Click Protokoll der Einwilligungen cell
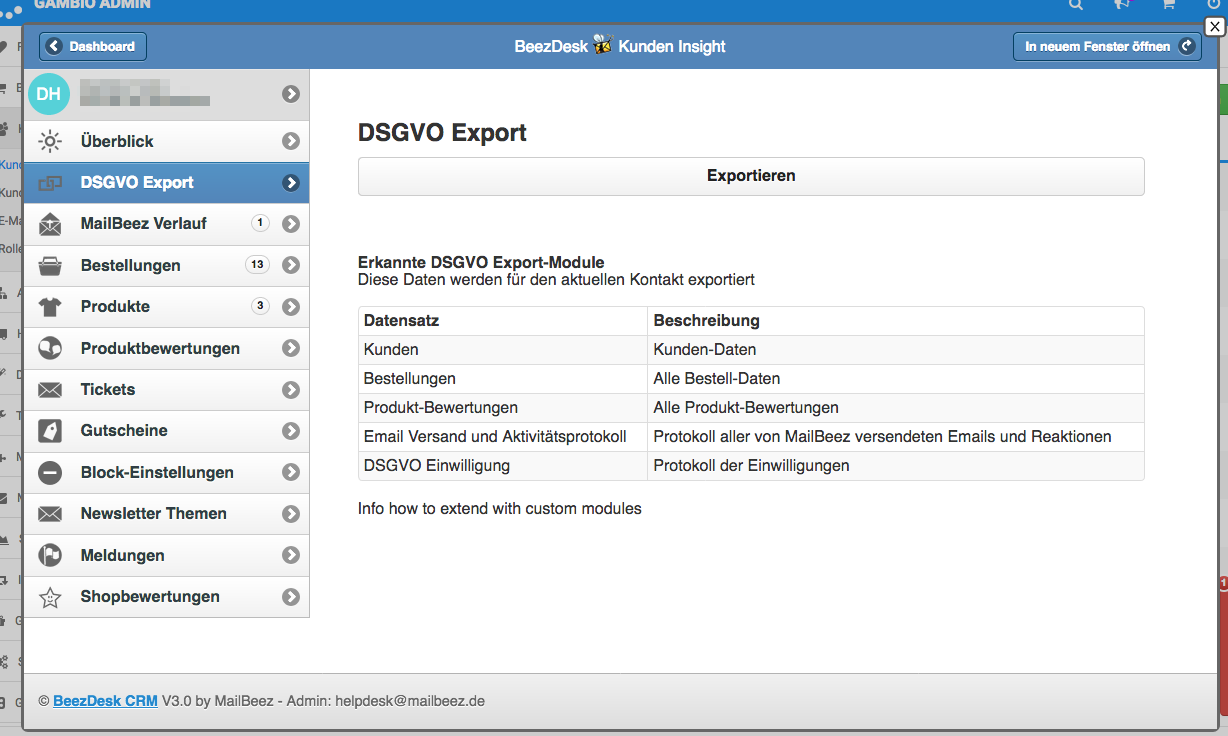 pos(896,466)
